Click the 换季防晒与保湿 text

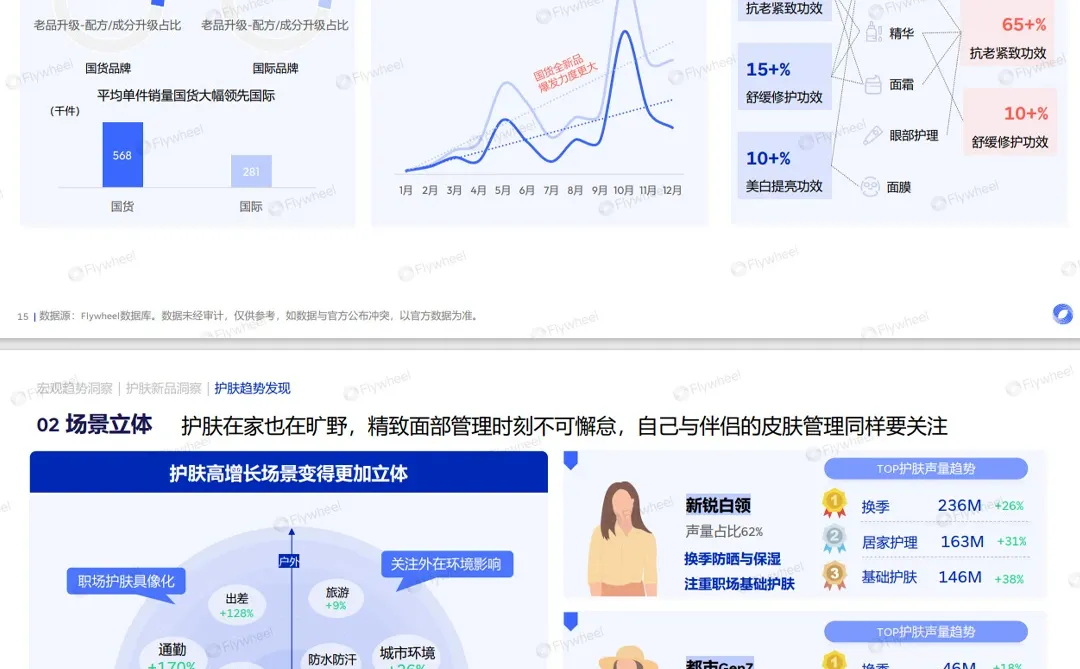[x=732, y=558]
